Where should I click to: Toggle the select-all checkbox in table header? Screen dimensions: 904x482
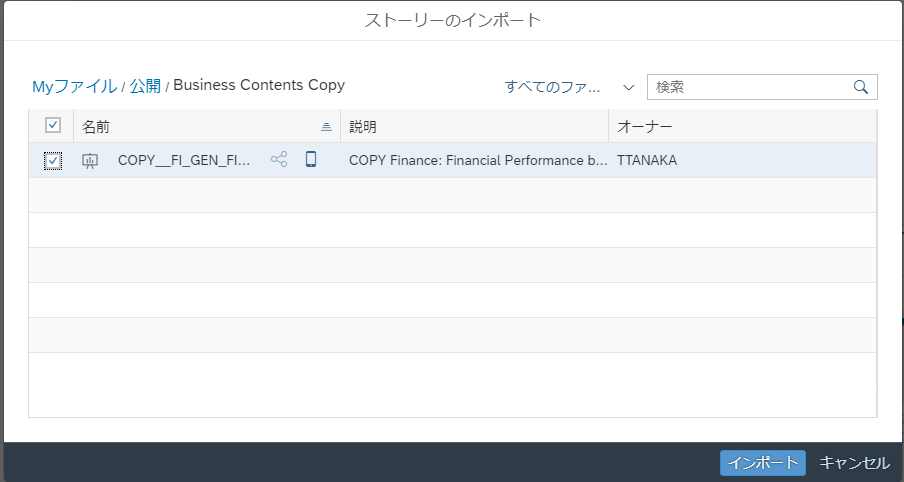pyautogui.click(x=53, y=126)
